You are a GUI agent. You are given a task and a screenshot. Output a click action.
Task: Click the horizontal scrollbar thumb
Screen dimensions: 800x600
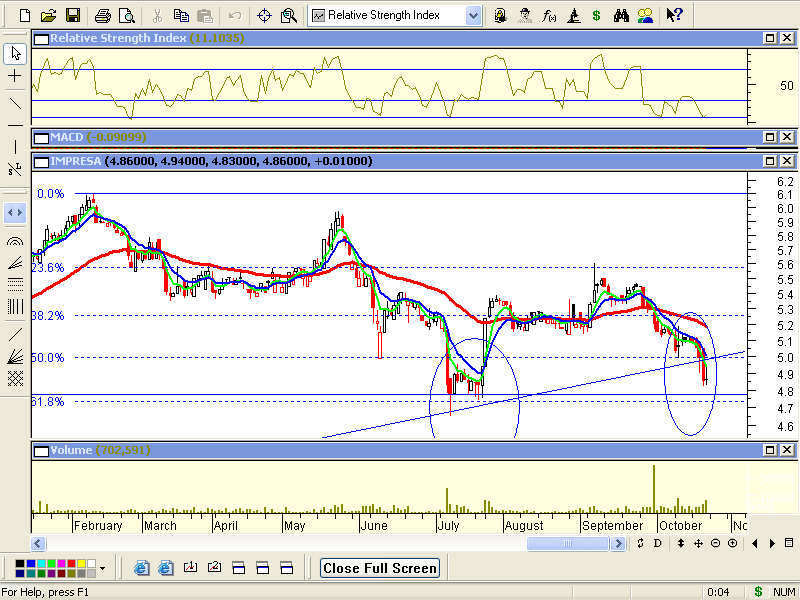pyautogui.click(x=568, y=543)
